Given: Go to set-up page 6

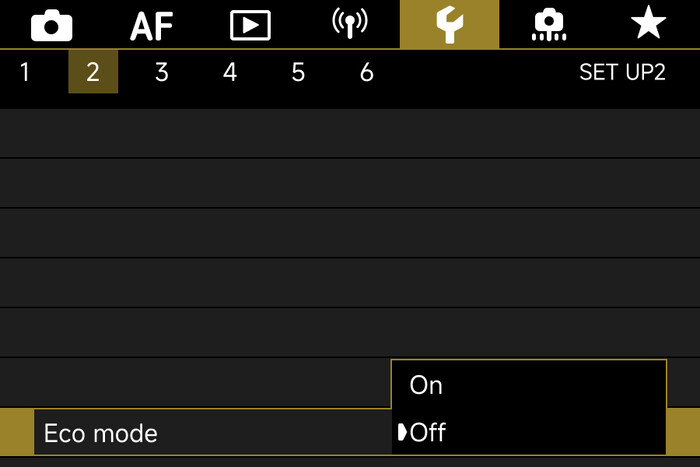Looking at the screenshot, I should (x=366, y=73).
